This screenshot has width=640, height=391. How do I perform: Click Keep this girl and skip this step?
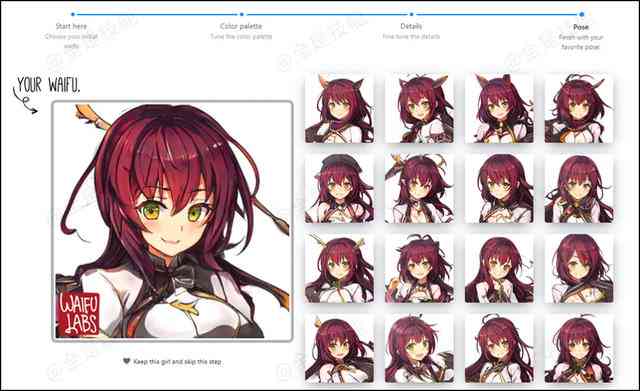177,362
